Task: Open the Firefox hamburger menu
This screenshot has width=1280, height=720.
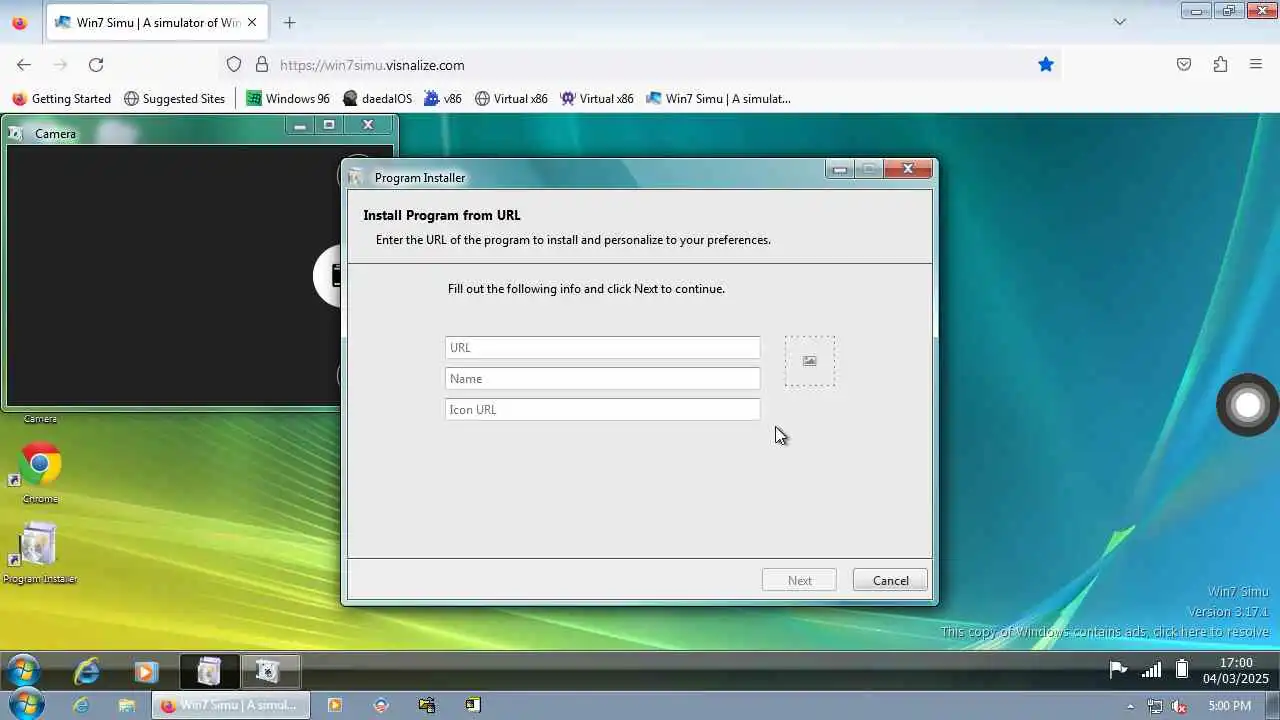Action: [x=1256, y=64]
